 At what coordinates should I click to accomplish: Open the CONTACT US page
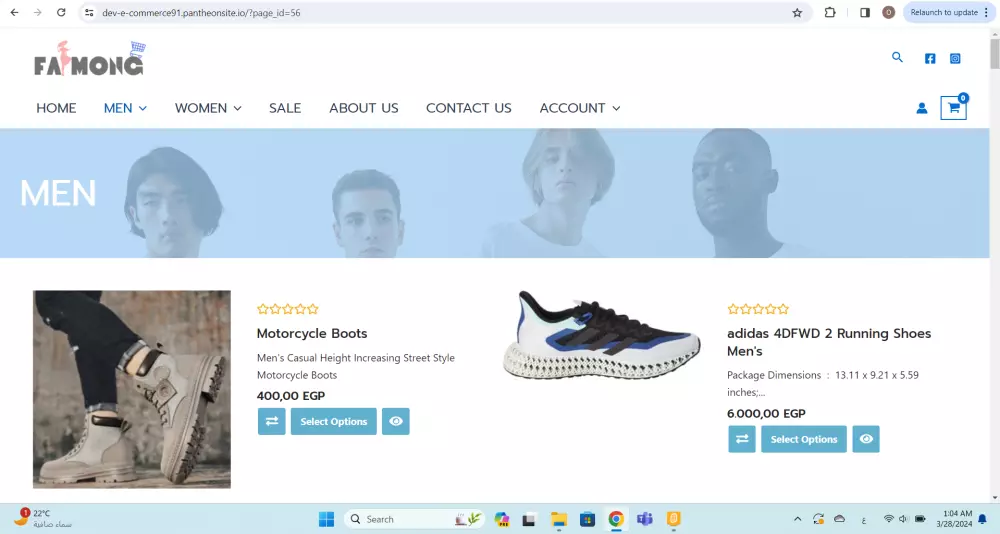coord(469,108)
